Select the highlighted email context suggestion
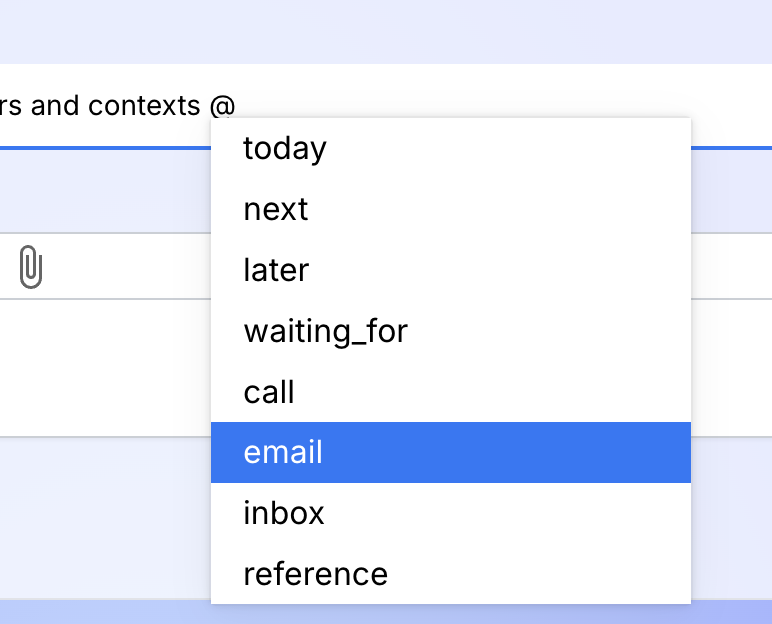This screenshot has height=624, width=772. [450, 452]
